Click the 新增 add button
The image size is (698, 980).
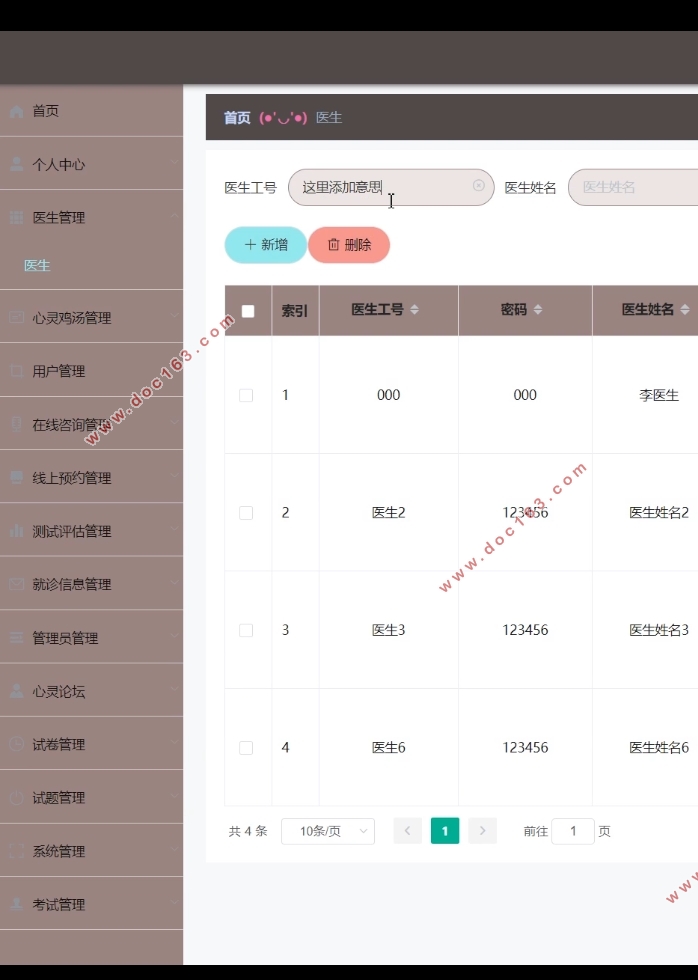[x=266, y=245]
